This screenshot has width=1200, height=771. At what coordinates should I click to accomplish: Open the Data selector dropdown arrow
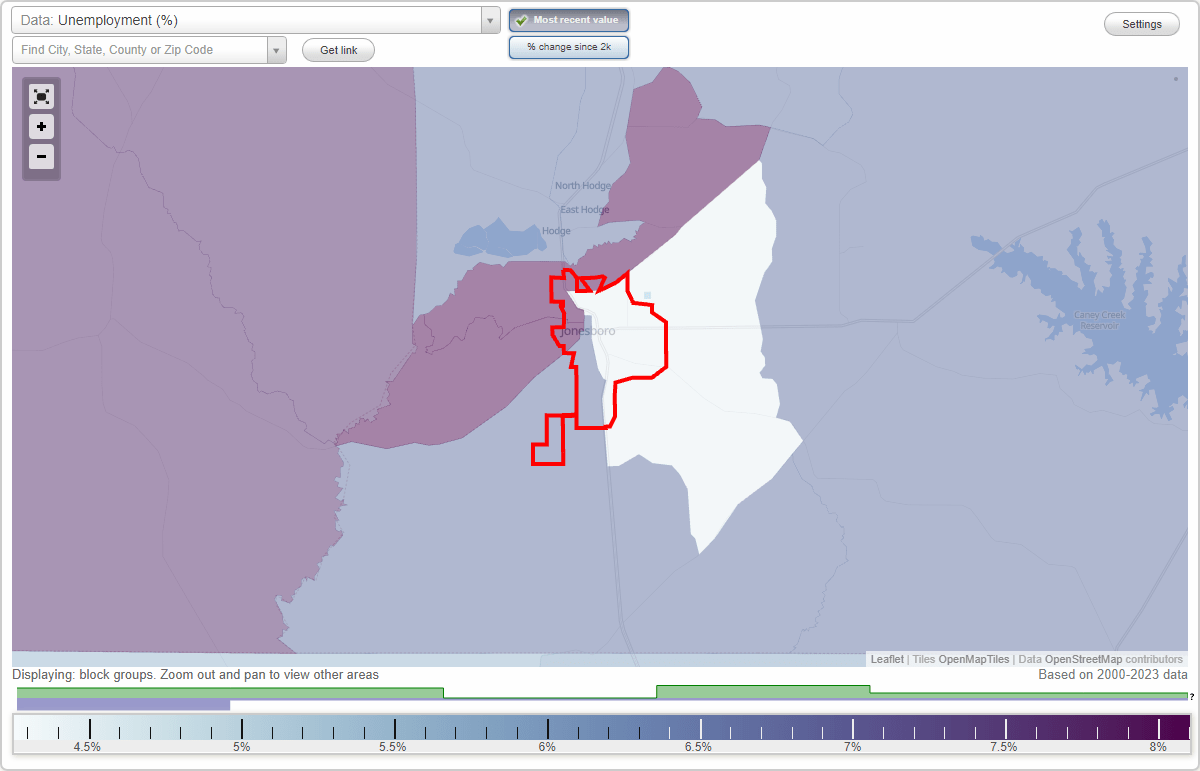tap(490, 20)
